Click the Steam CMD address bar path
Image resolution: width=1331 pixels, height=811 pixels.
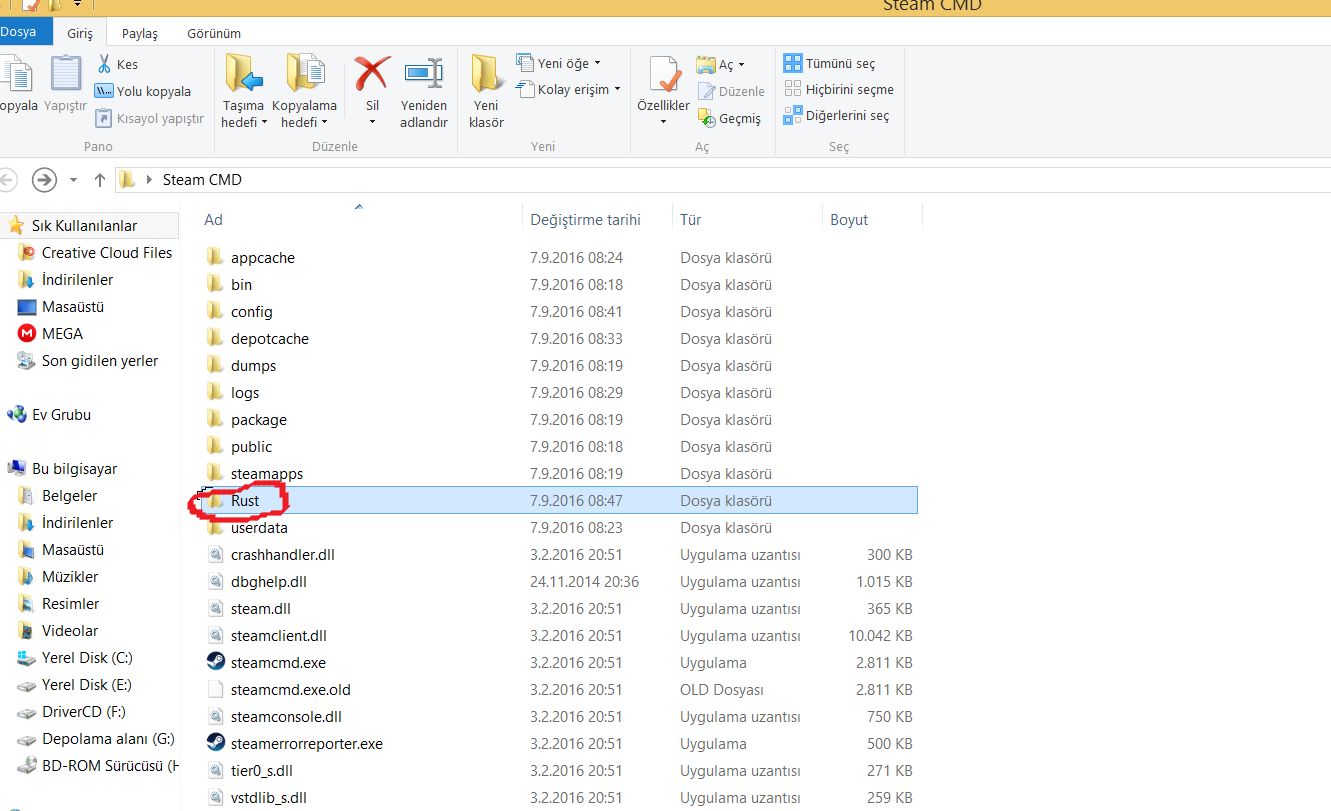click(x=202, y=180)
